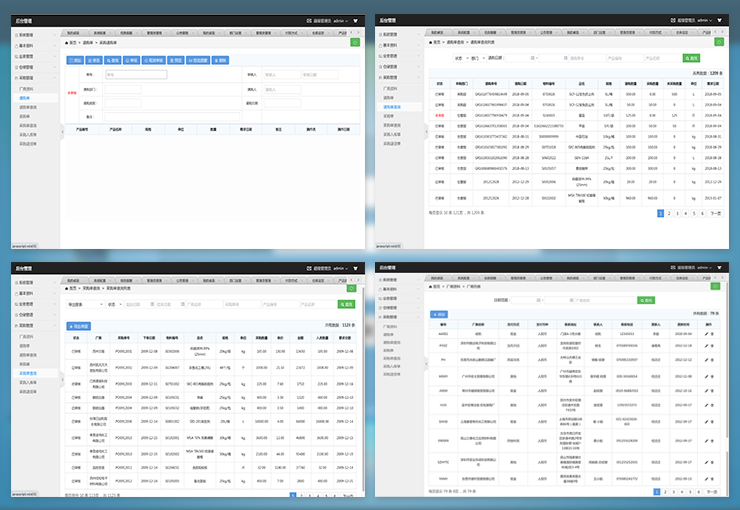Open 导出数据 dropdown in 采购单查询列表 window
740x510 pixels.
pos(84,304)
